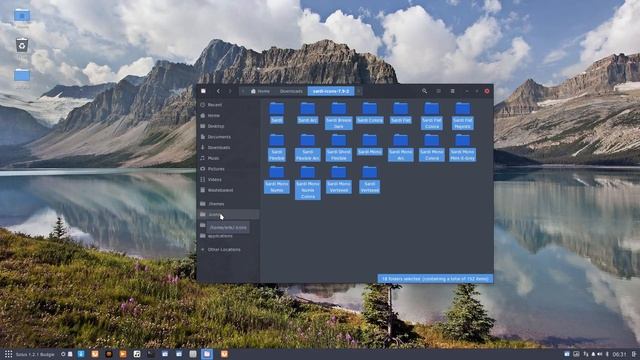Viewport: 640px width, 360px height.
Task: Select the Sardi Mono Colora folder
Action: click(431, 147)
